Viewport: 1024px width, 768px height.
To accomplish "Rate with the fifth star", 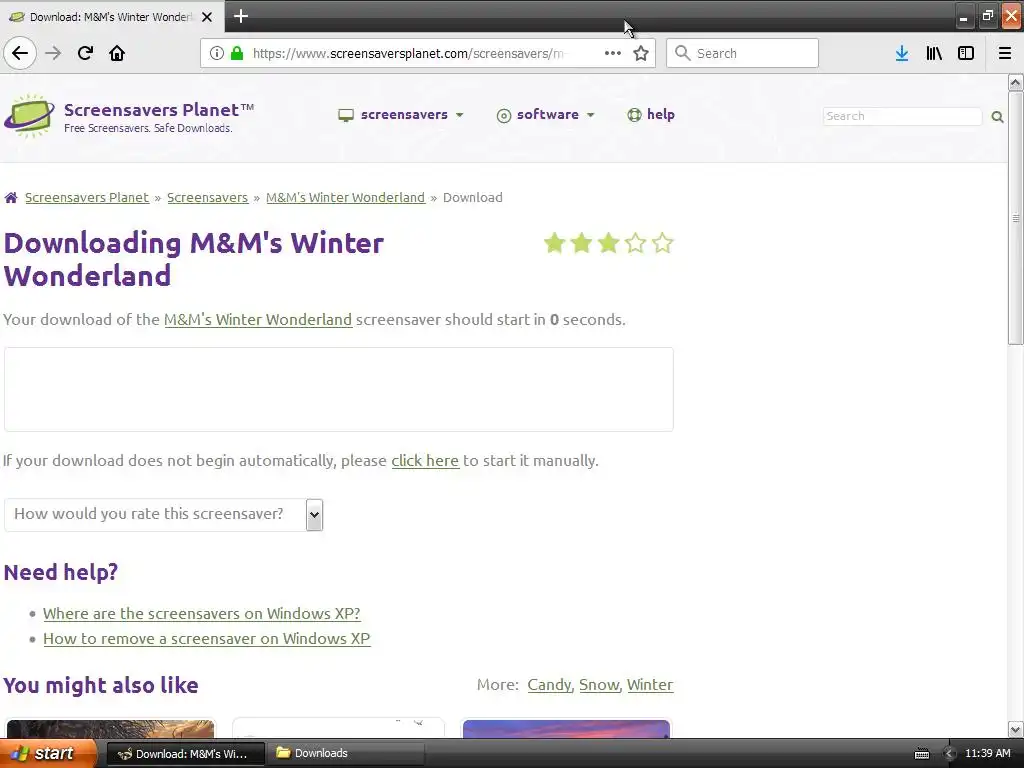I will point(662,243).
